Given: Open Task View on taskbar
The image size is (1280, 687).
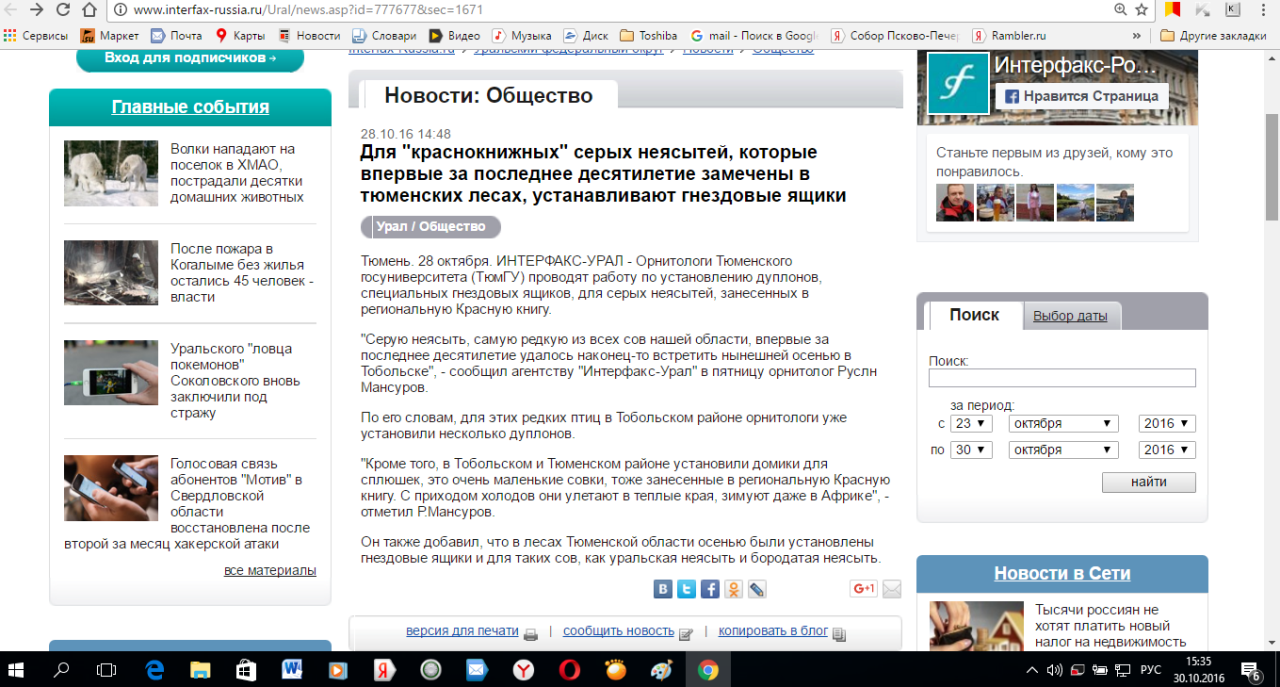Looking at the screenshot, I should click(106, 669).
